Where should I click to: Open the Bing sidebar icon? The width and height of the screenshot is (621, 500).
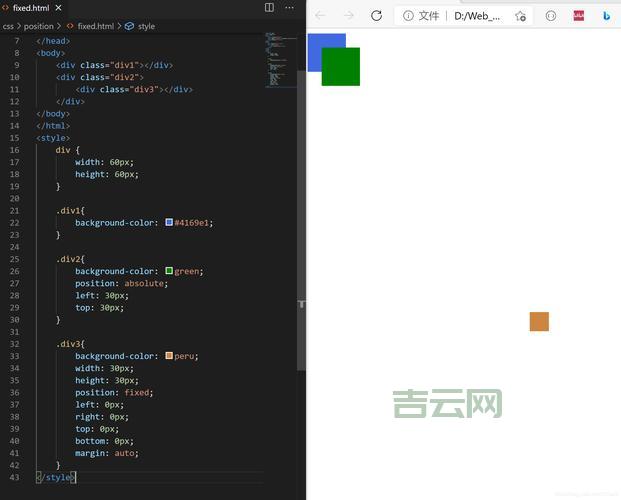pos(606,15)
